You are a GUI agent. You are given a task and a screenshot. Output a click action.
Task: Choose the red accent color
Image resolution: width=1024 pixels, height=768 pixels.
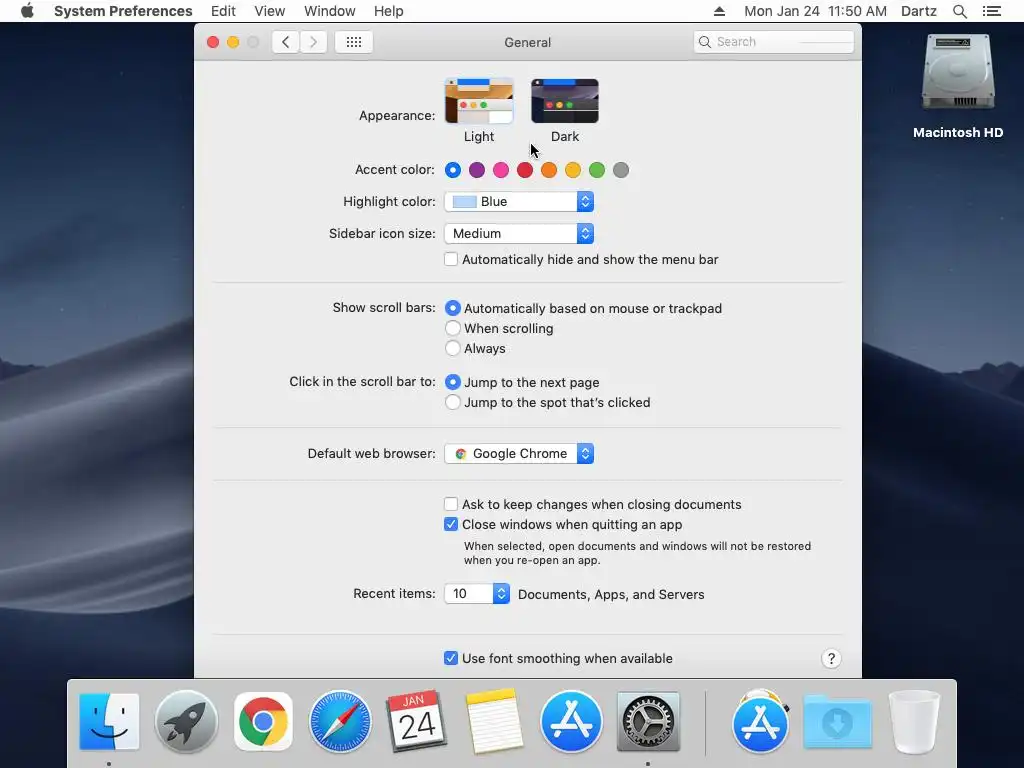click(525, 170)
